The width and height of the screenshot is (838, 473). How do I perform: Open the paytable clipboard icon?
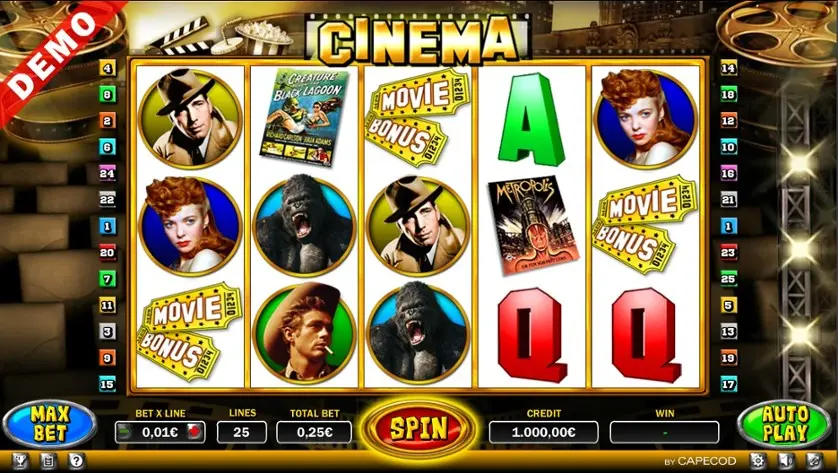(48, 460)
